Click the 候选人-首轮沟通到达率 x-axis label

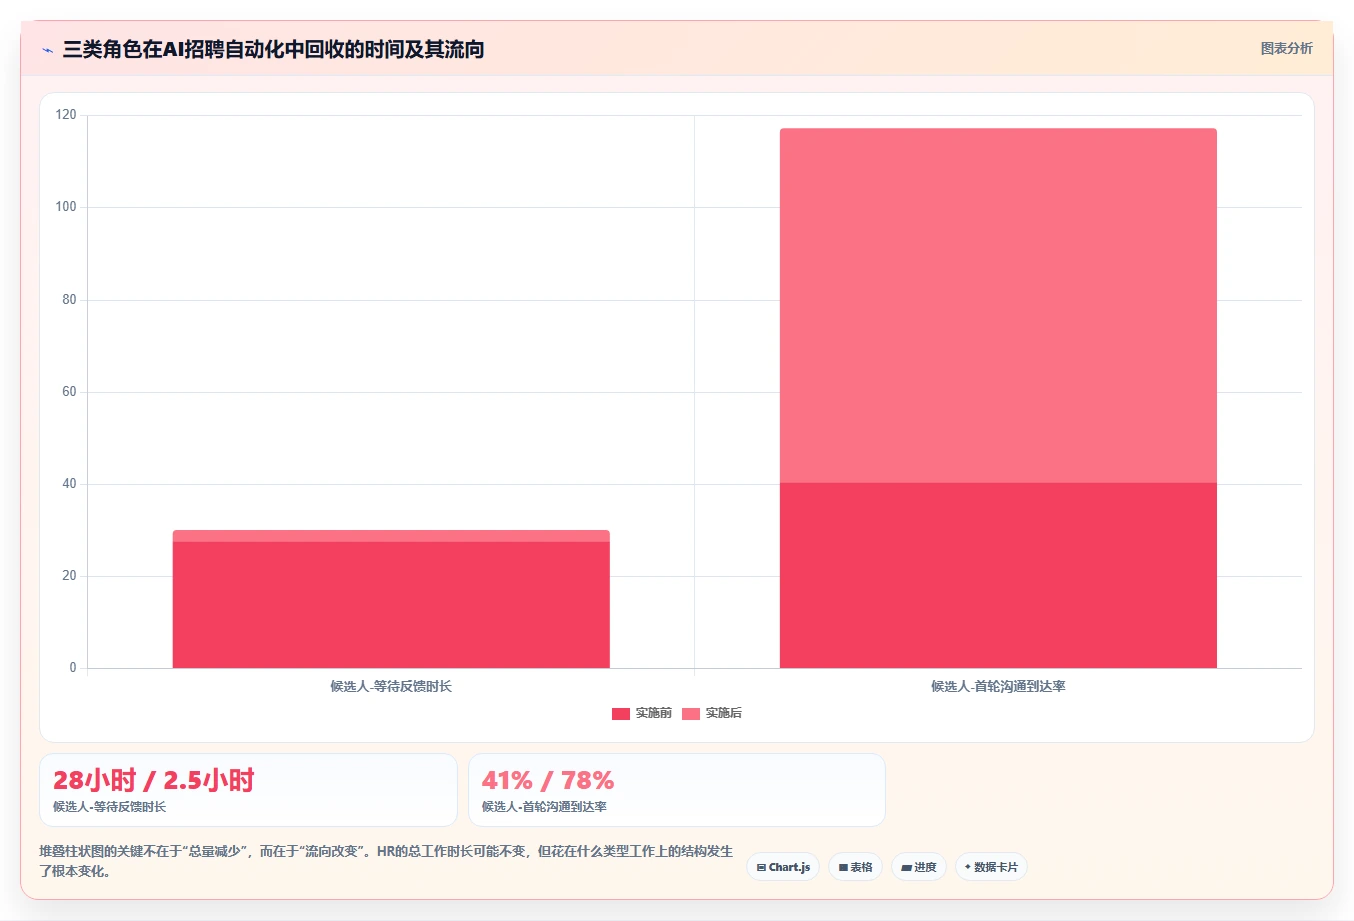[x=998, y=686]
